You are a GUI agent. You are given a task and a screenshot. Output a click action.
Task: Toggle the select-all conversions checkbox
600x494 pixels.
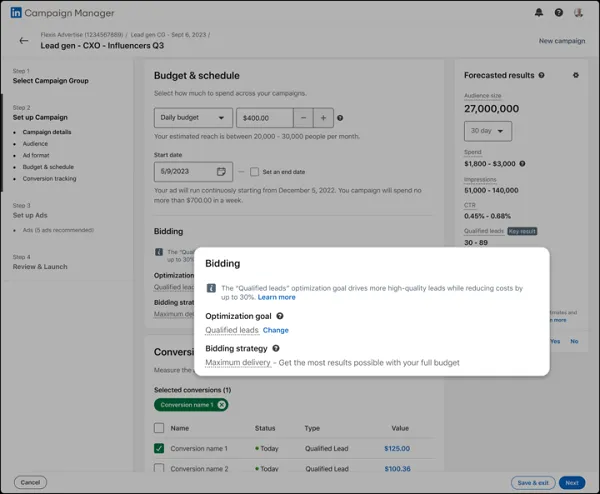159,428
